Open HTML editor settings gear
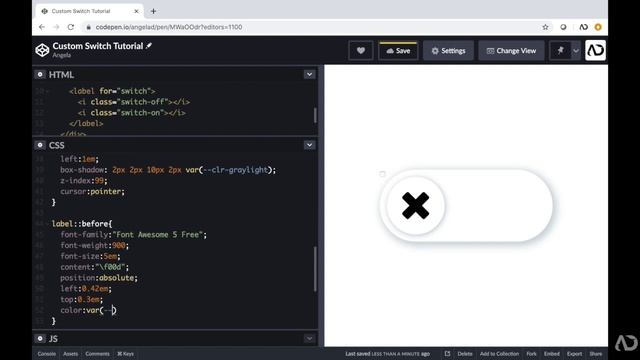This screenshot has width=640, height=360. [40, 74]
